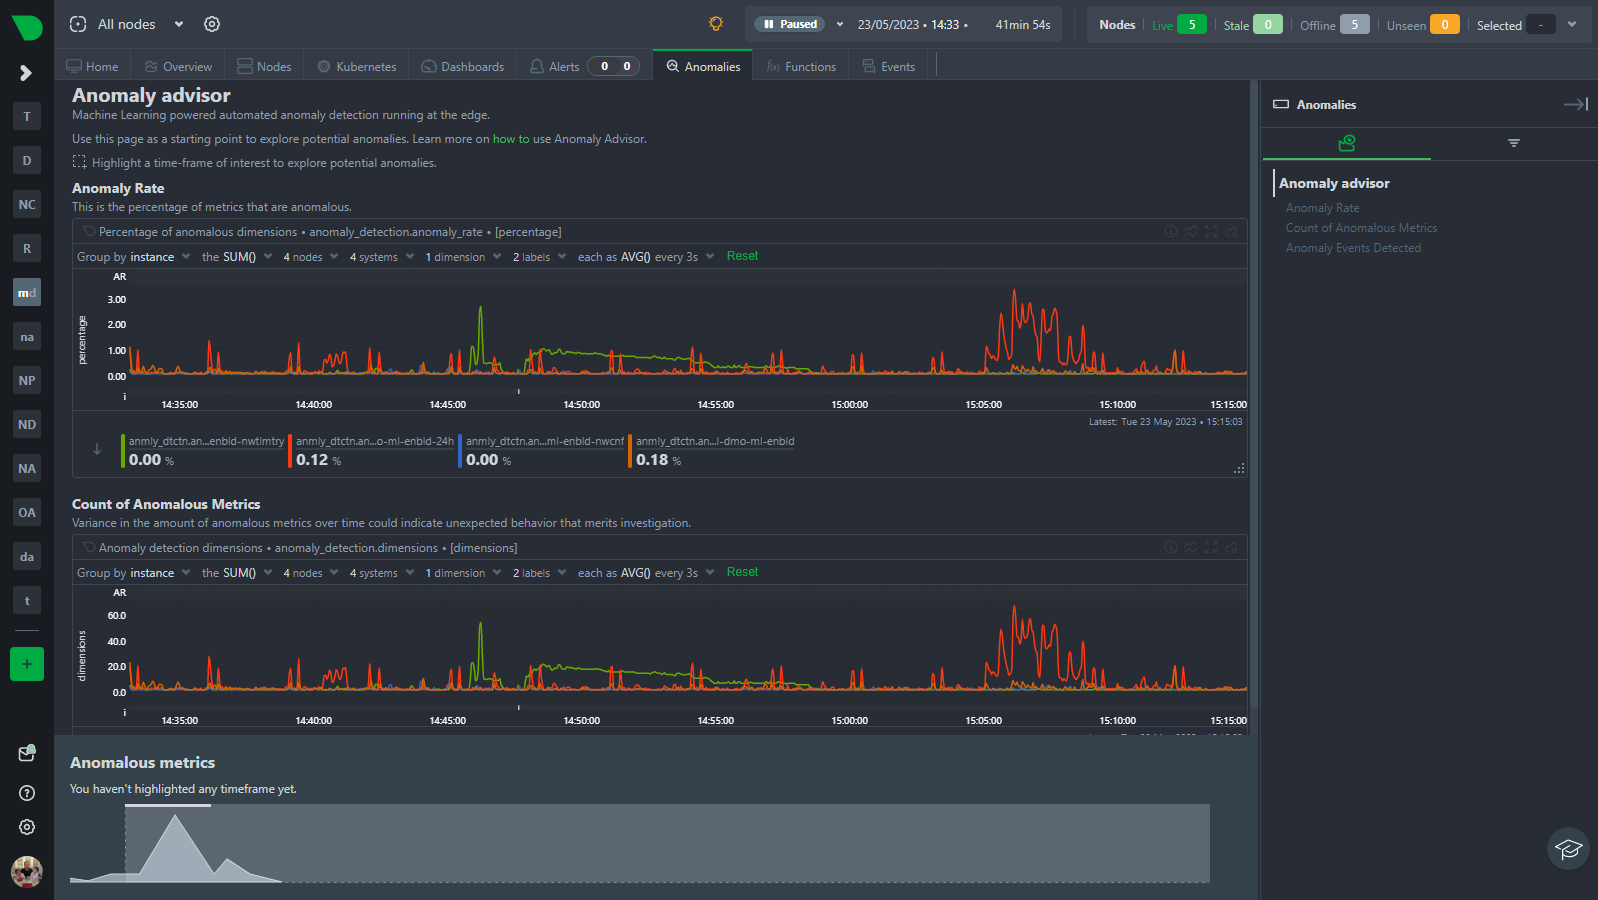Reset the Count of Anomalous Metrics chart filters
Image resolution: width=1598 pixels, height=900 pixels.
pos(742,572)
